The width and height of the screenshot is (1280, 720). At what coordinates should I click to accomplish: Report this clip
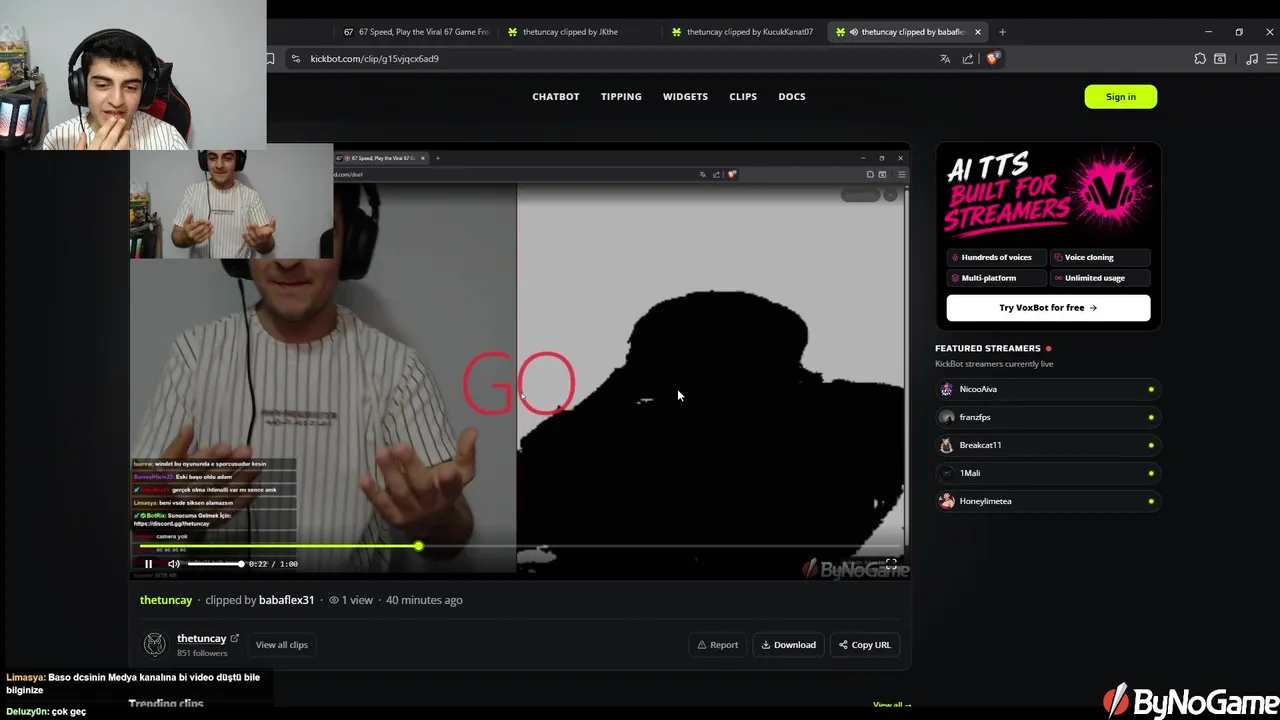[718, 645]
